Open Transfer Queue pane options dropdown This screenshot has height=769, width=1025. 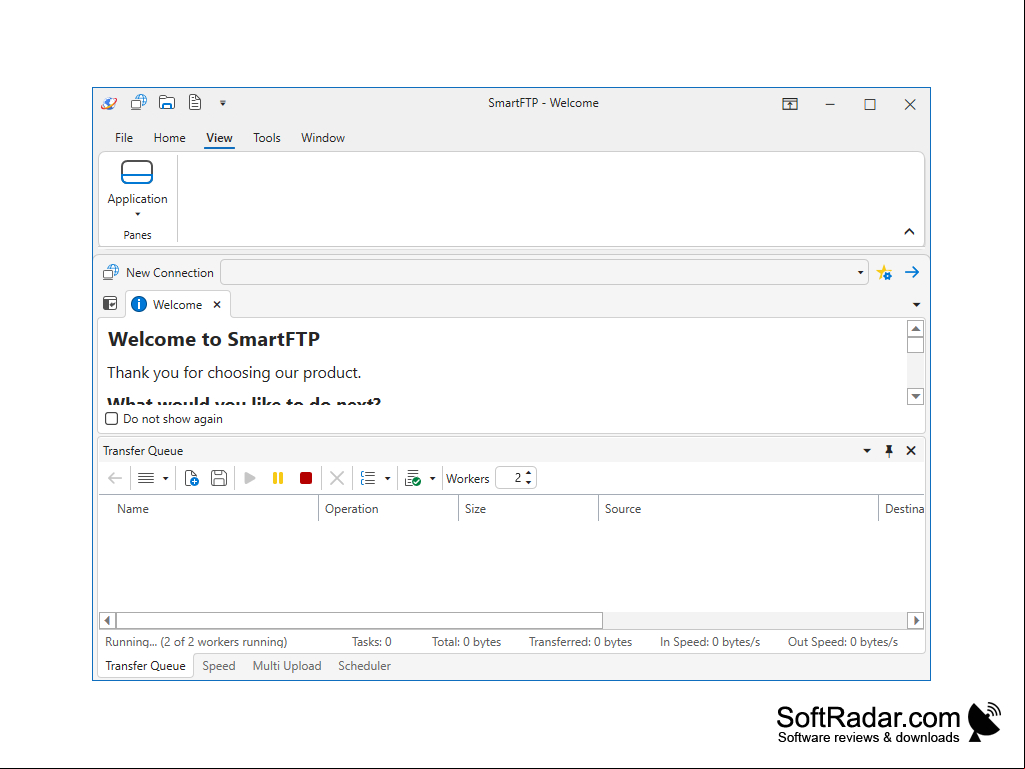click(x=867, y=451)
